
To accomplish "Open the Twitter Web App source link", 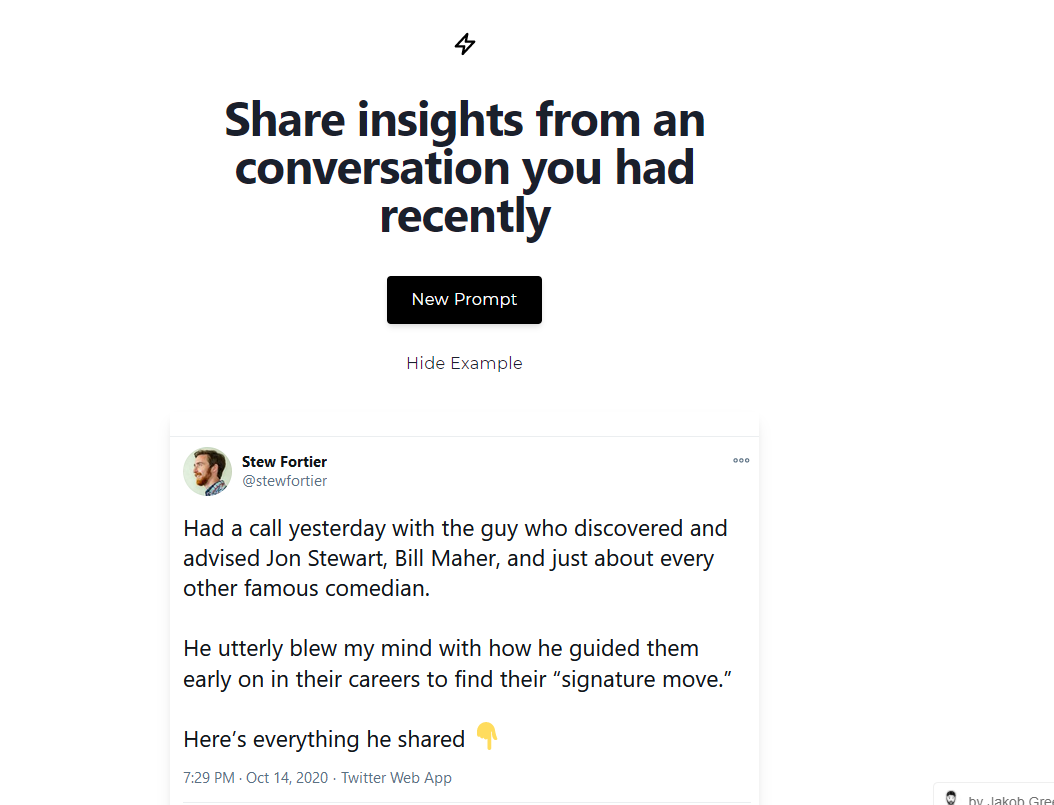I will (397, 778).
